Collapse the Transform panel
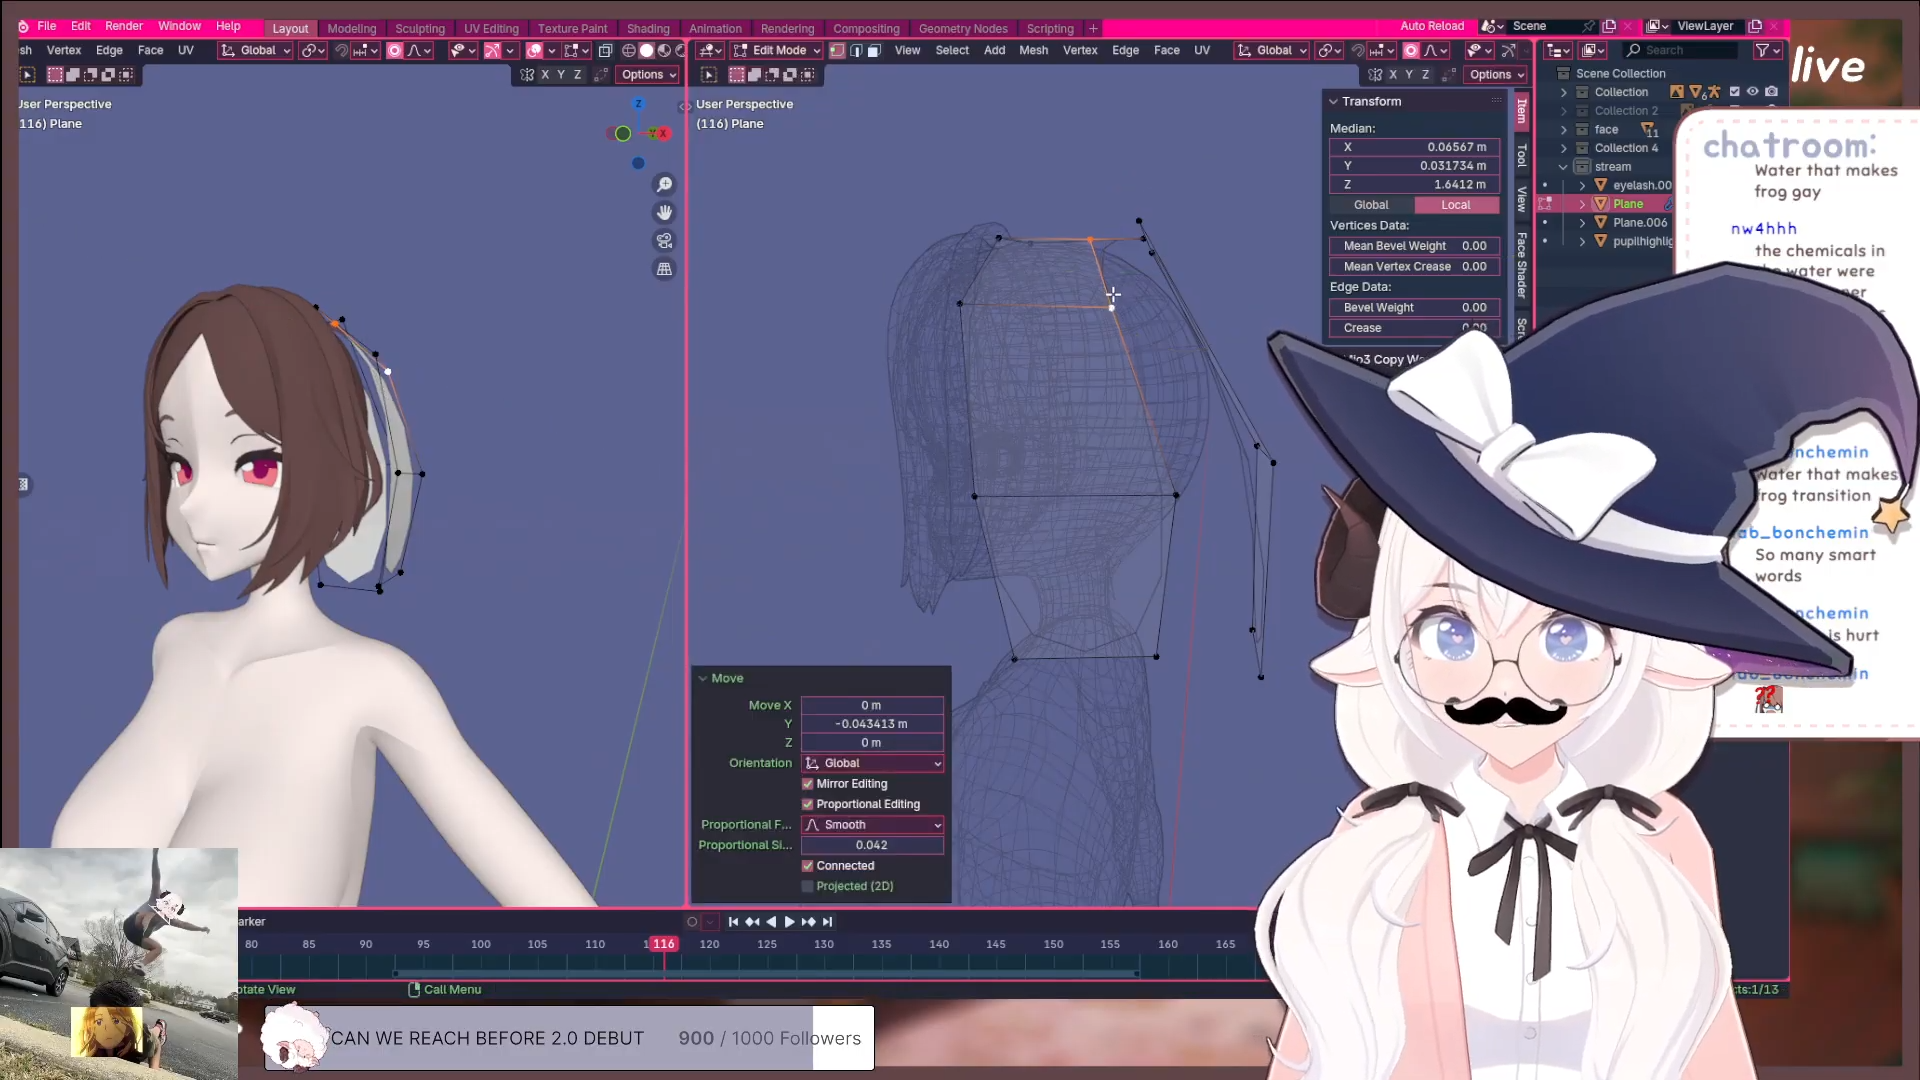Viewport: 1920px width, 1080px height. (1333, 101)
